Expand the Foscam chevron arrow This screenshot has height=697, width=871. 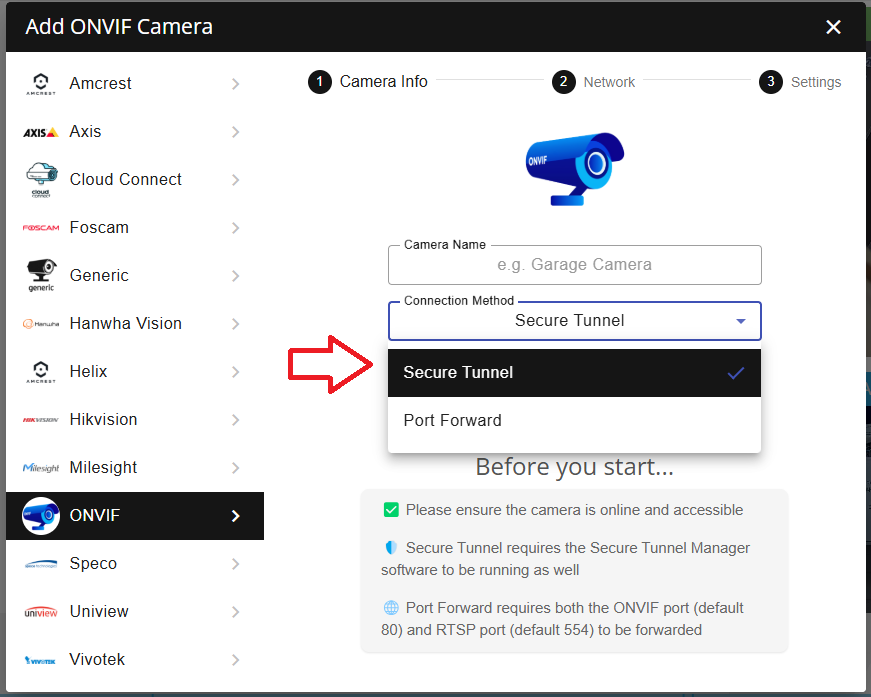(x=236, y=228)
